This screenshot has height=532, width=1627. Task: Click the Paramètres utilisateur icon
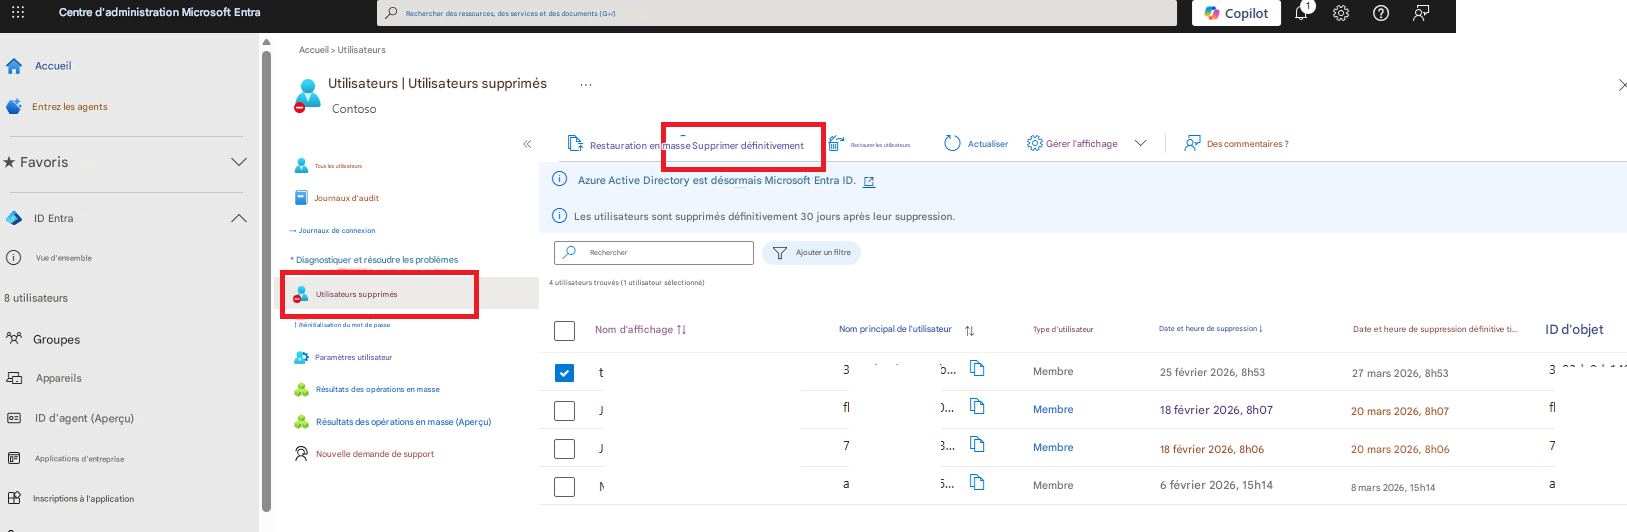tap(301, 357)
